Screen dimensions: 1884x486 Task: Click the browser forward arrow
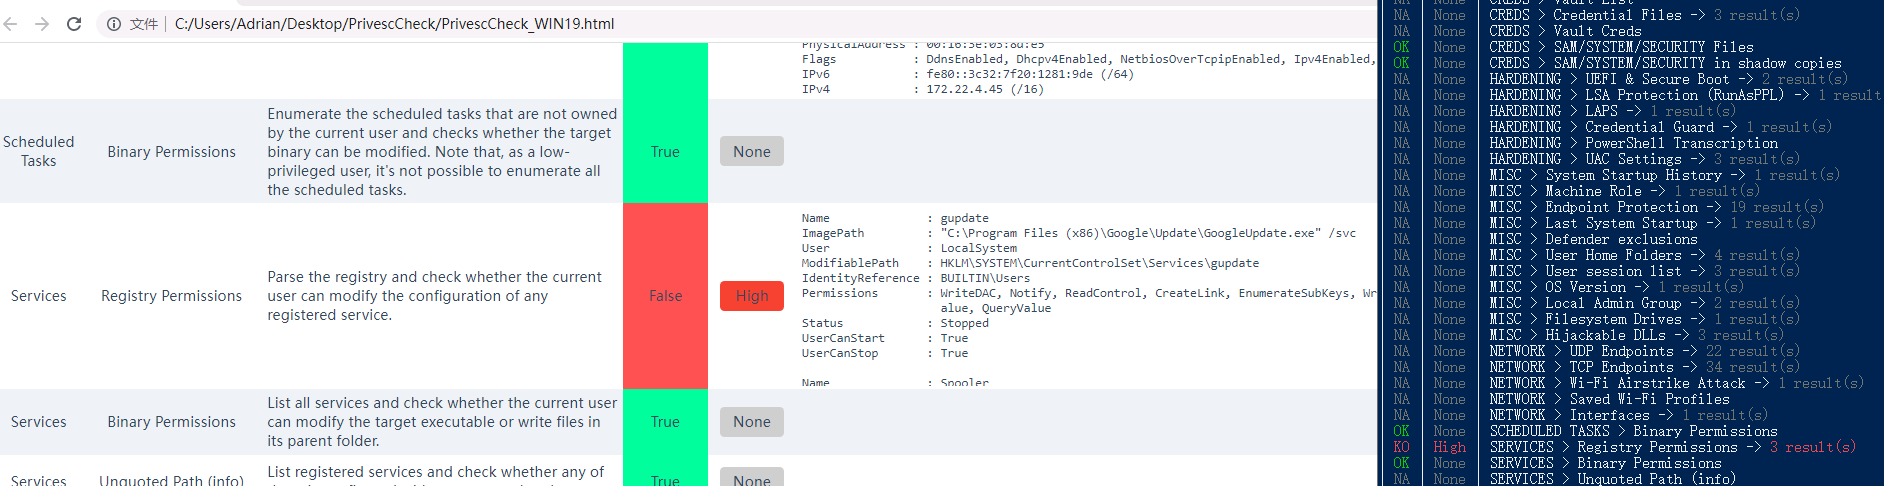coord(42,24)
